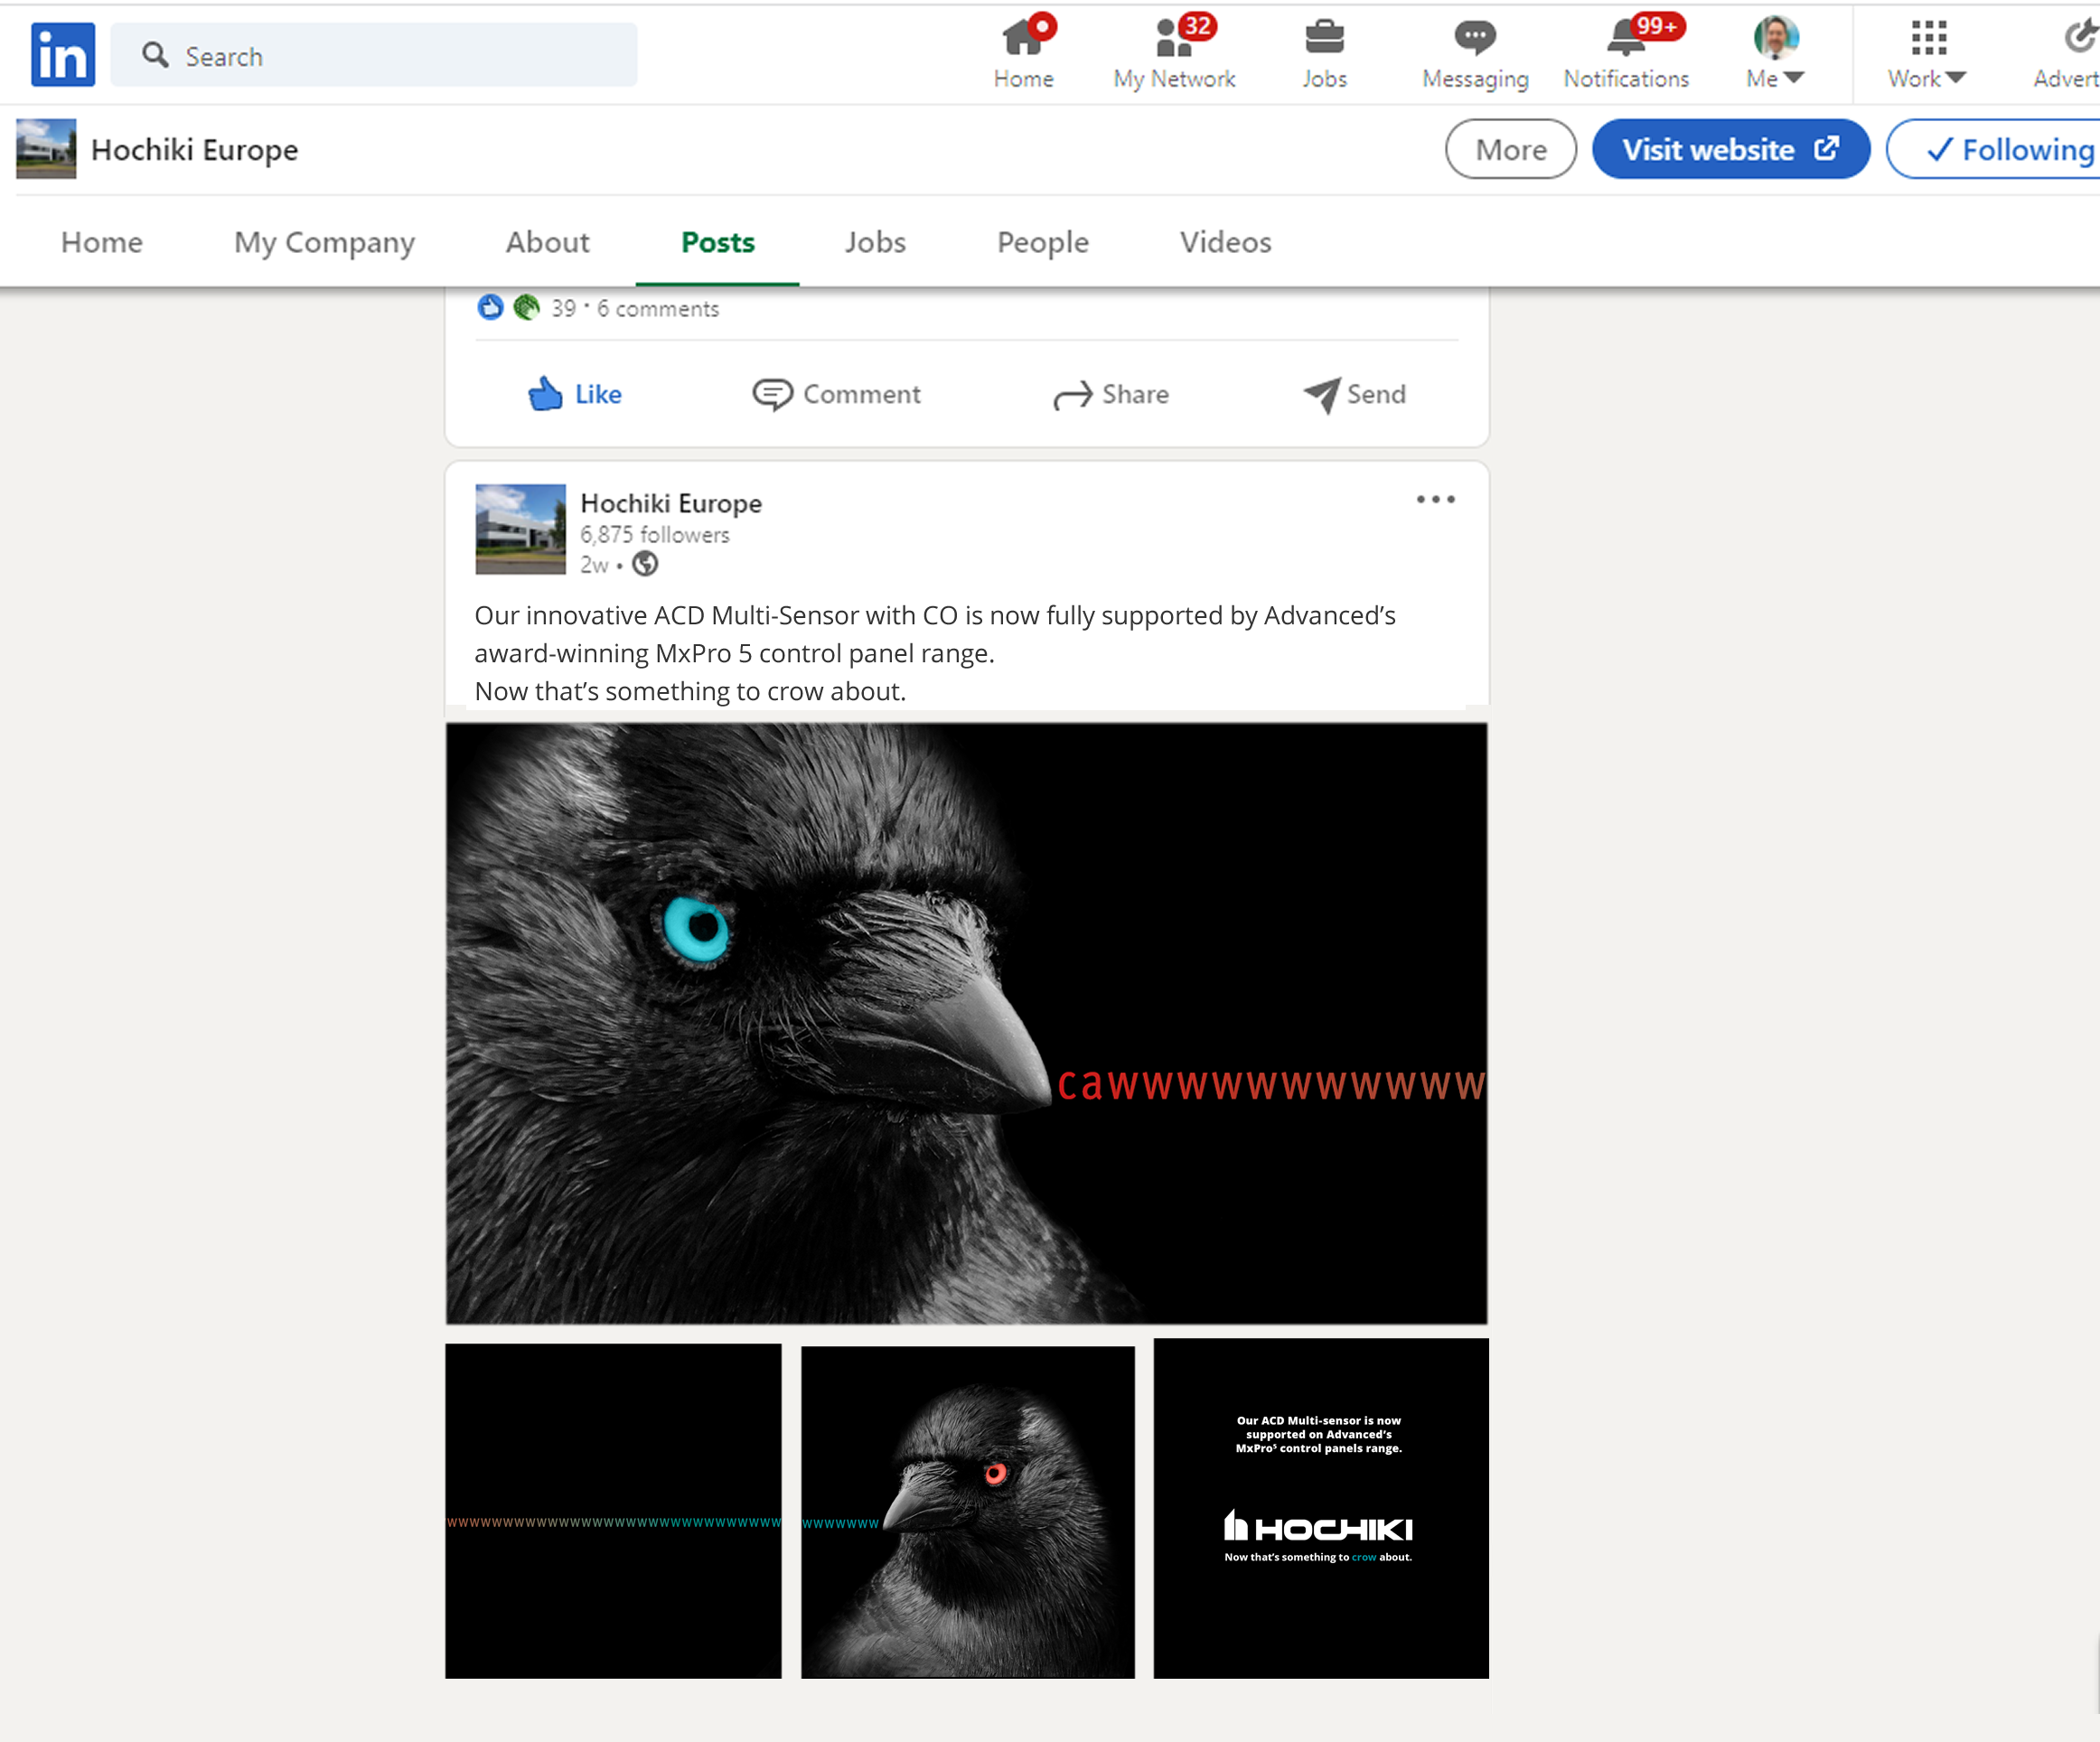The image size is (2100, 1742).
Task: Select the Posts tab
Action: click(x=717, y=242)
